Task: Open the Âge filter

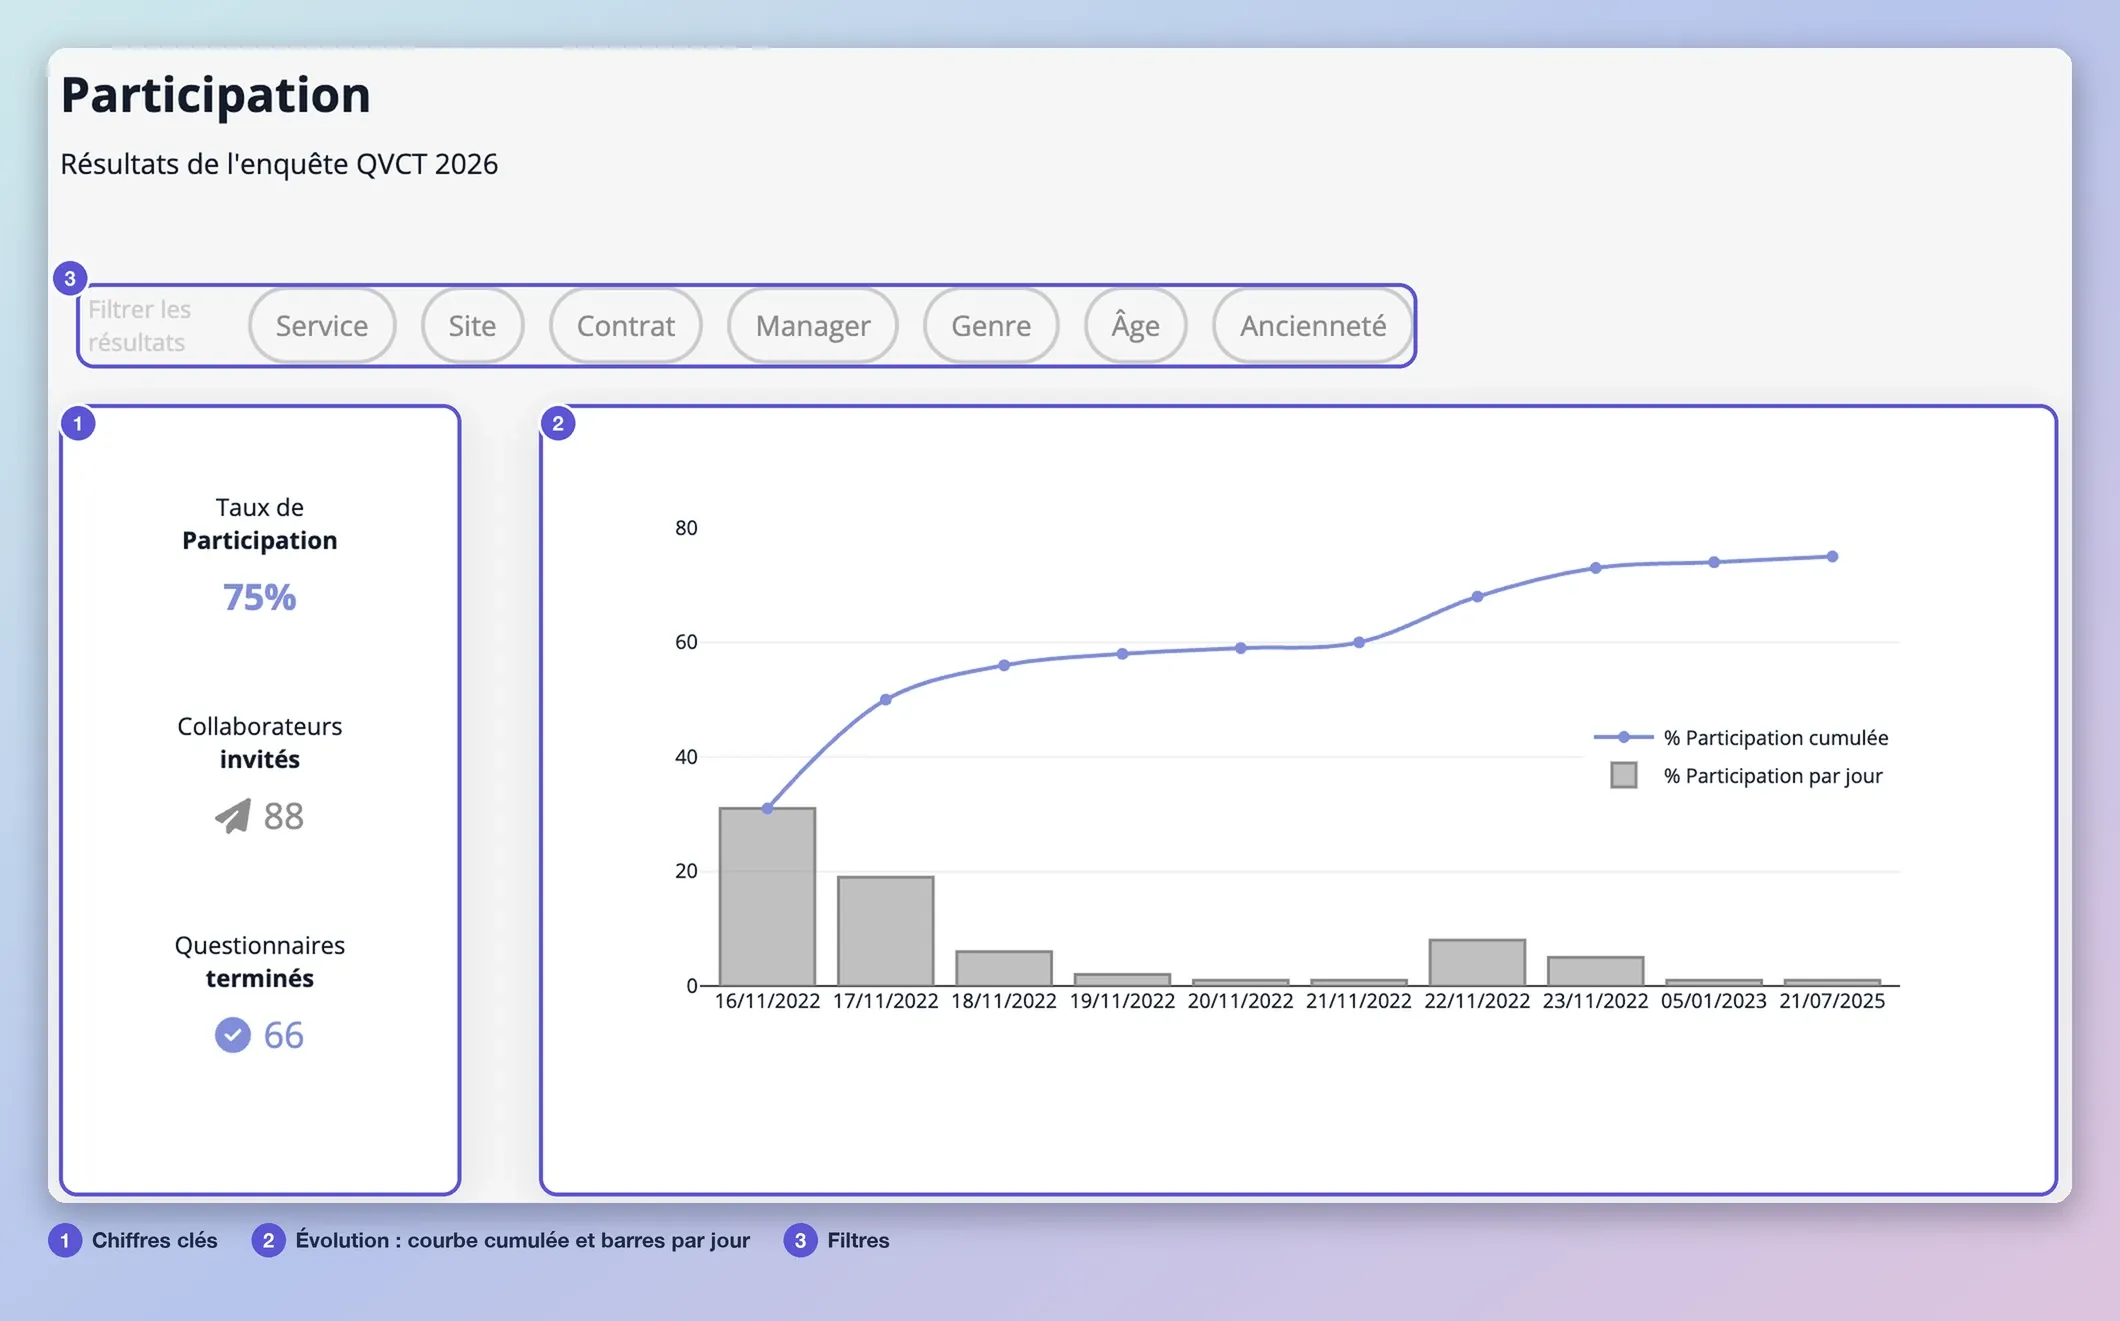Action: (1136, 326)
